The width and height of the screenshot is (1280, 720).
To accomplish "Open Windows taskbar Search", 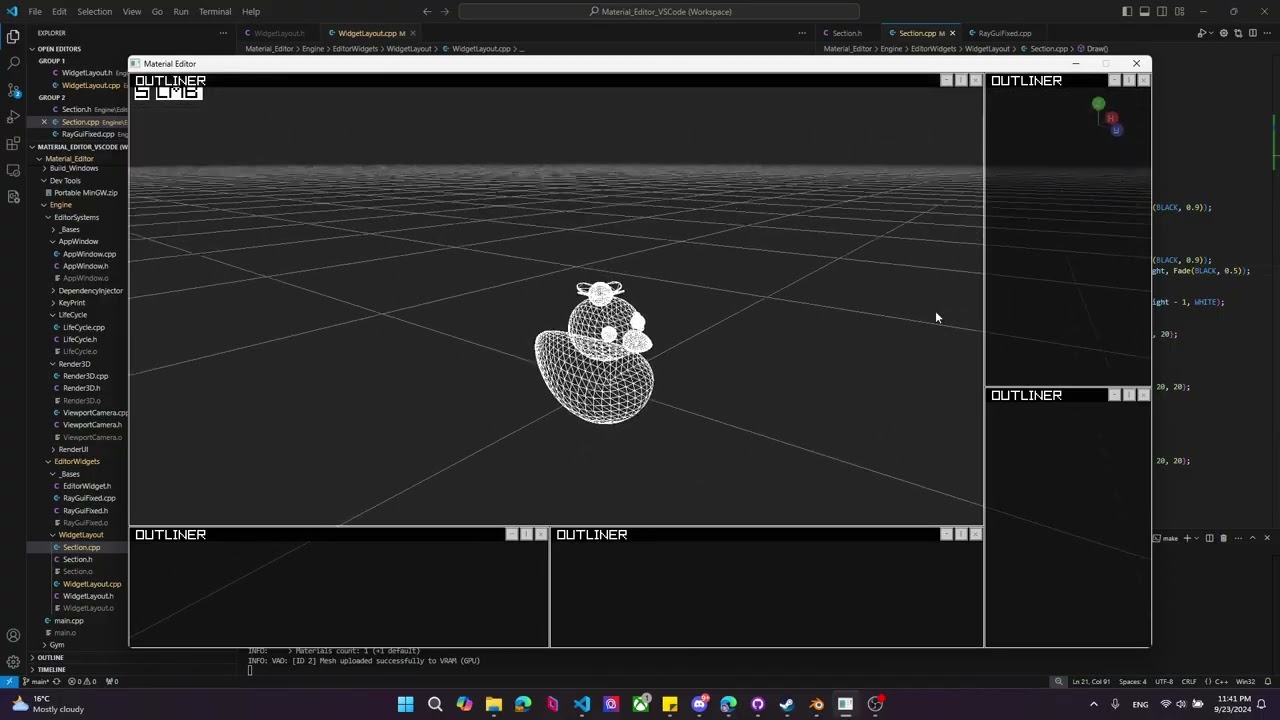I will coord(435,704).
